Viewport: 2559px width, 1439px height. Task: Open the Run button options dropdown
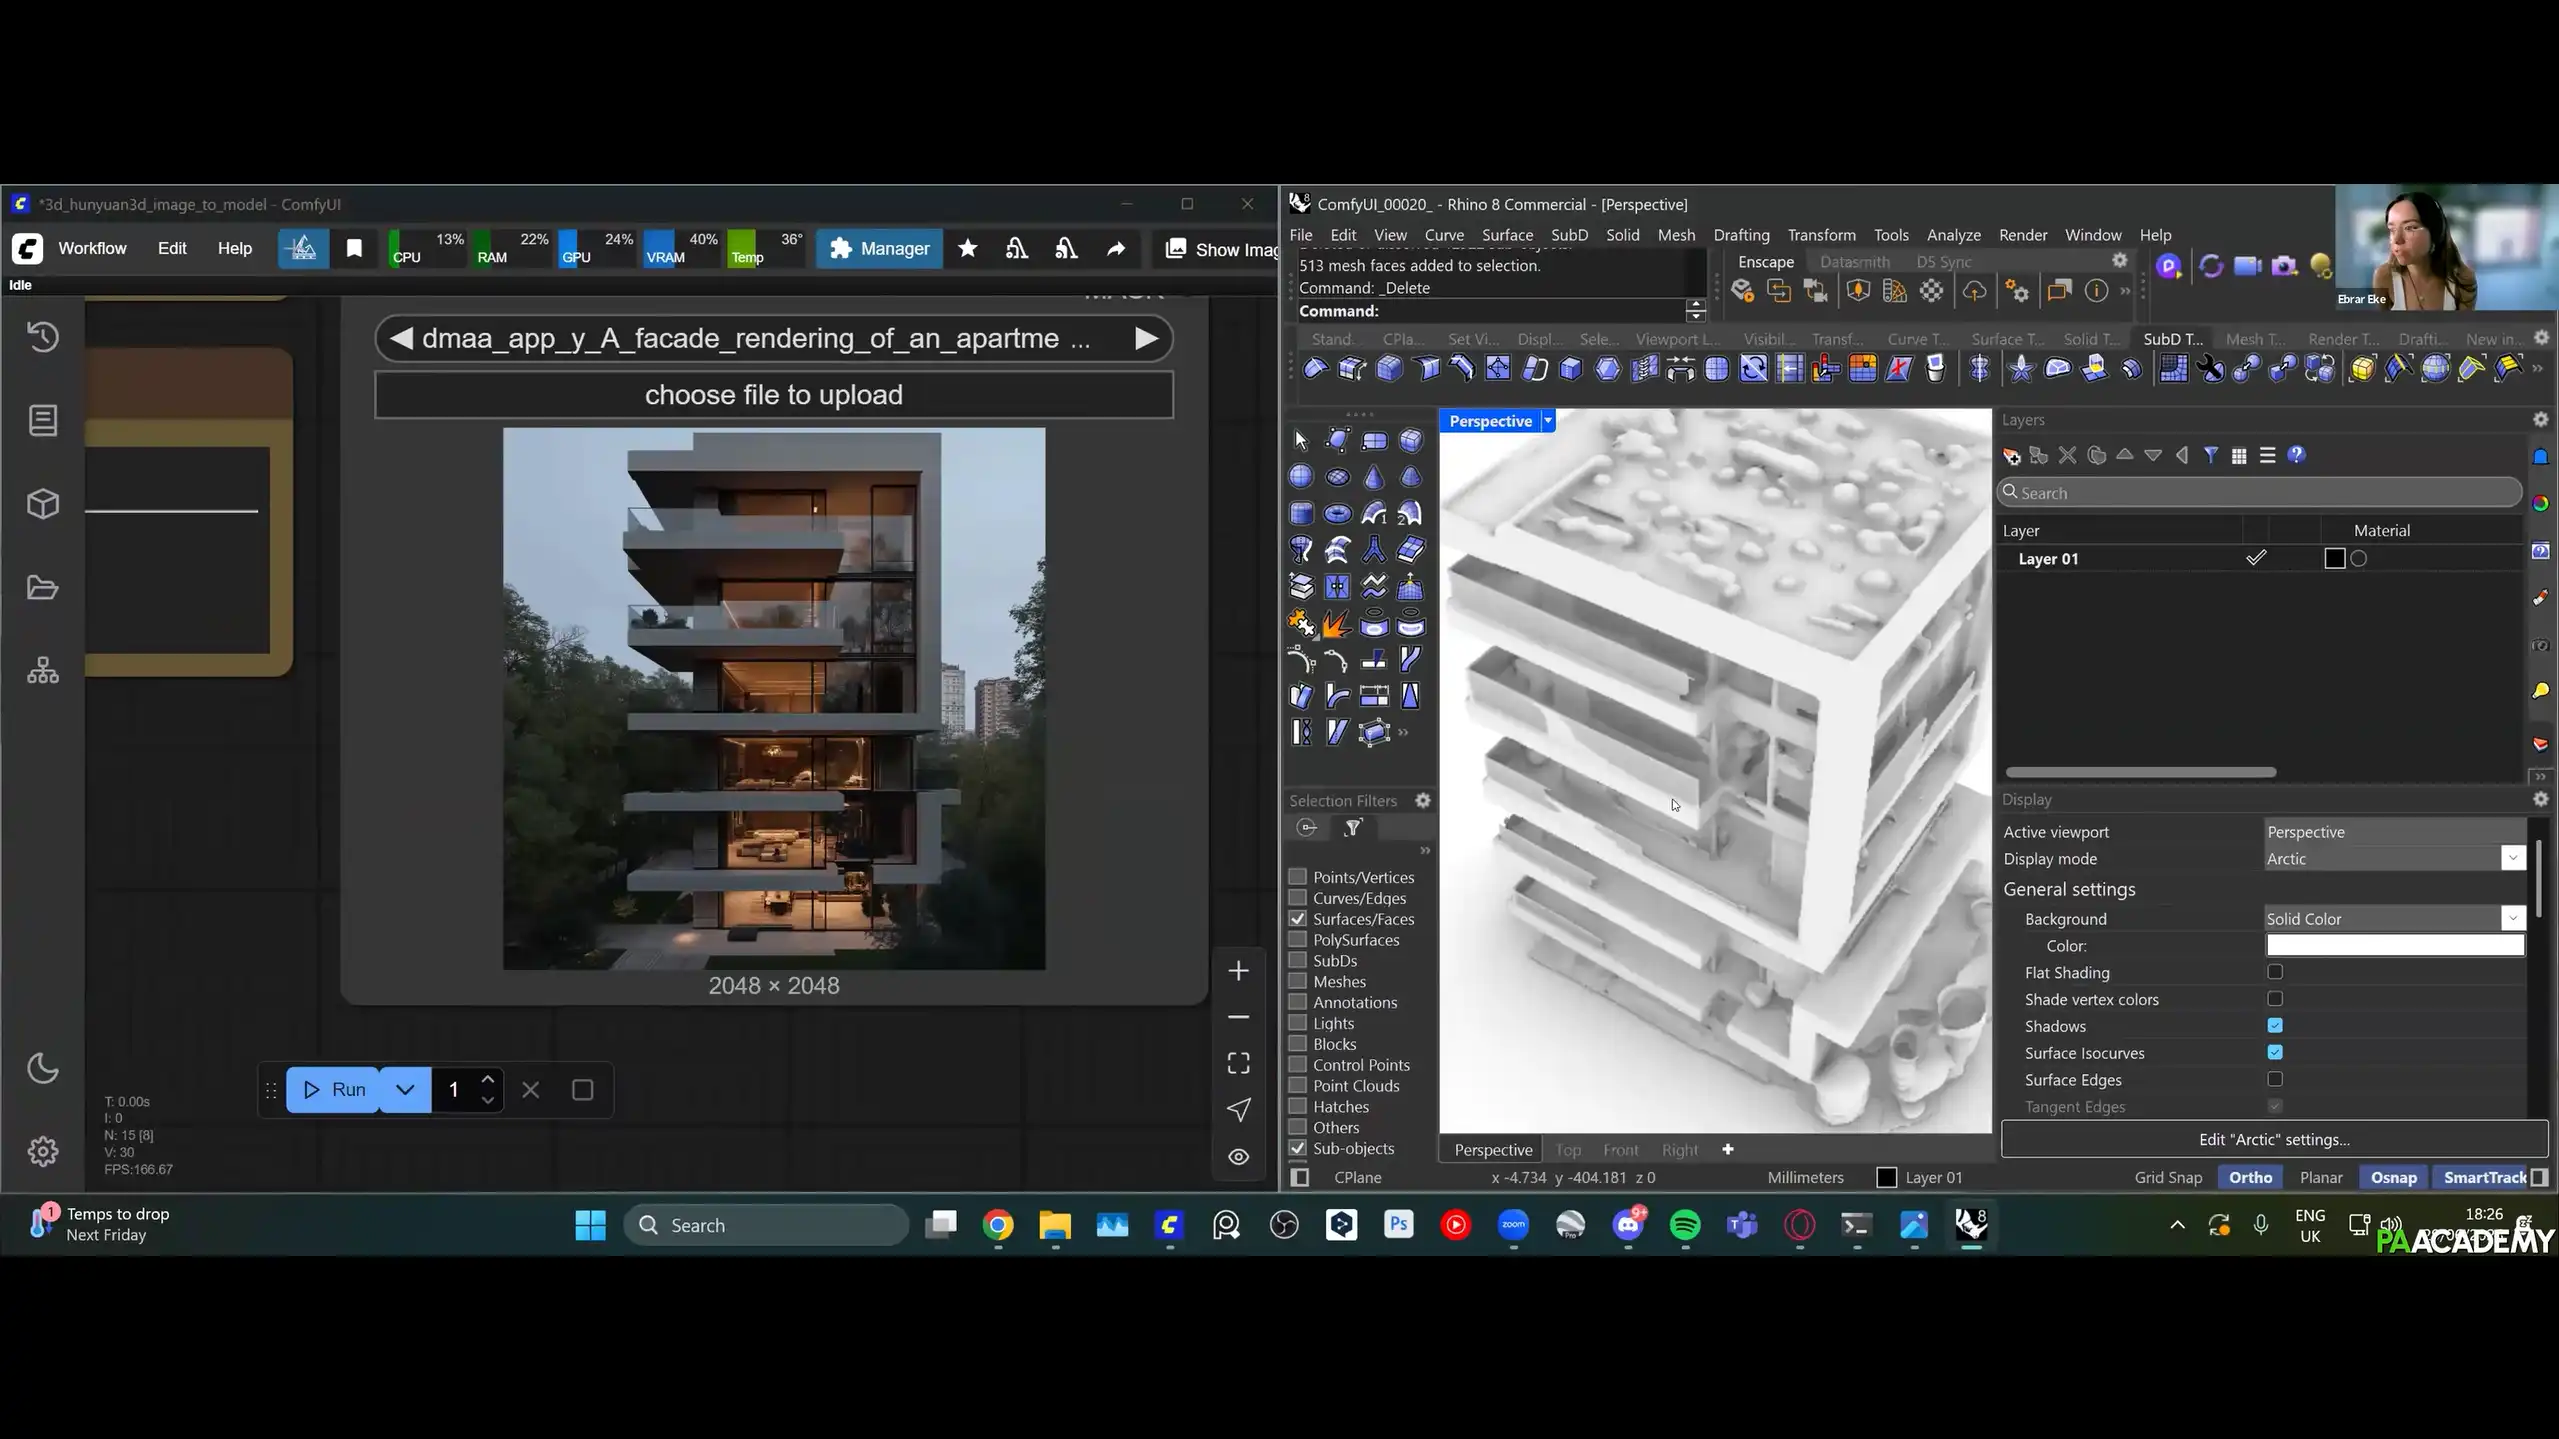coord(405,1090)
